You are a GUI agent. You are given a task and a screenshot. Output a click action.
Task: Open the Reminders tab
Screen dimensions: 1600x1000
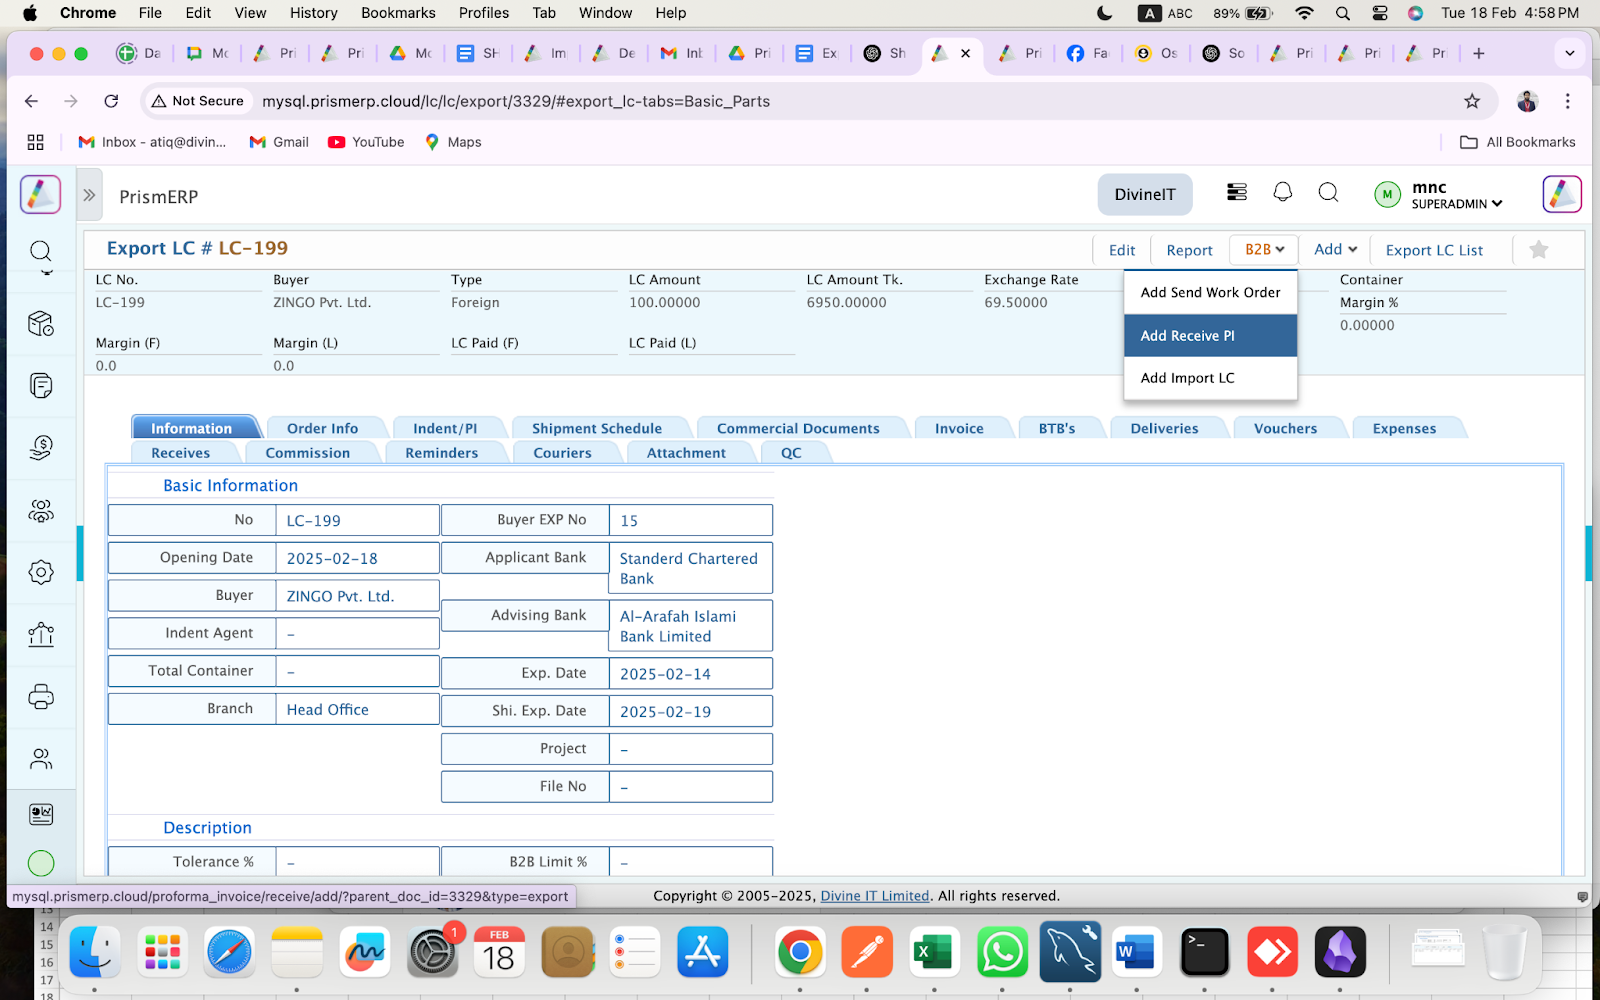442,452
